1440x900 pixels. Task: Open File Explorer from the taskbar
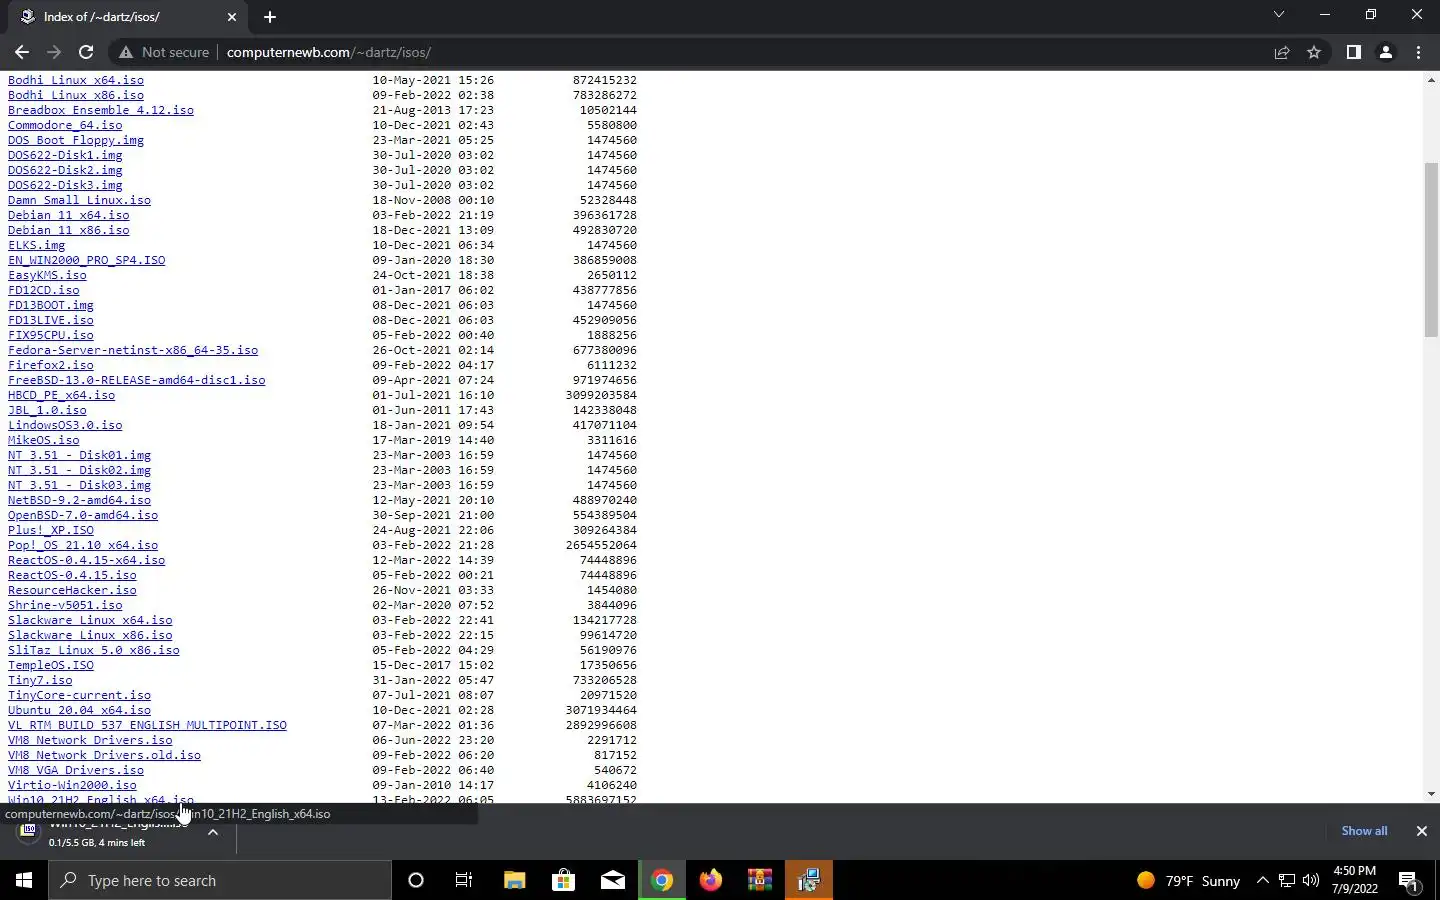click(514, 880)
